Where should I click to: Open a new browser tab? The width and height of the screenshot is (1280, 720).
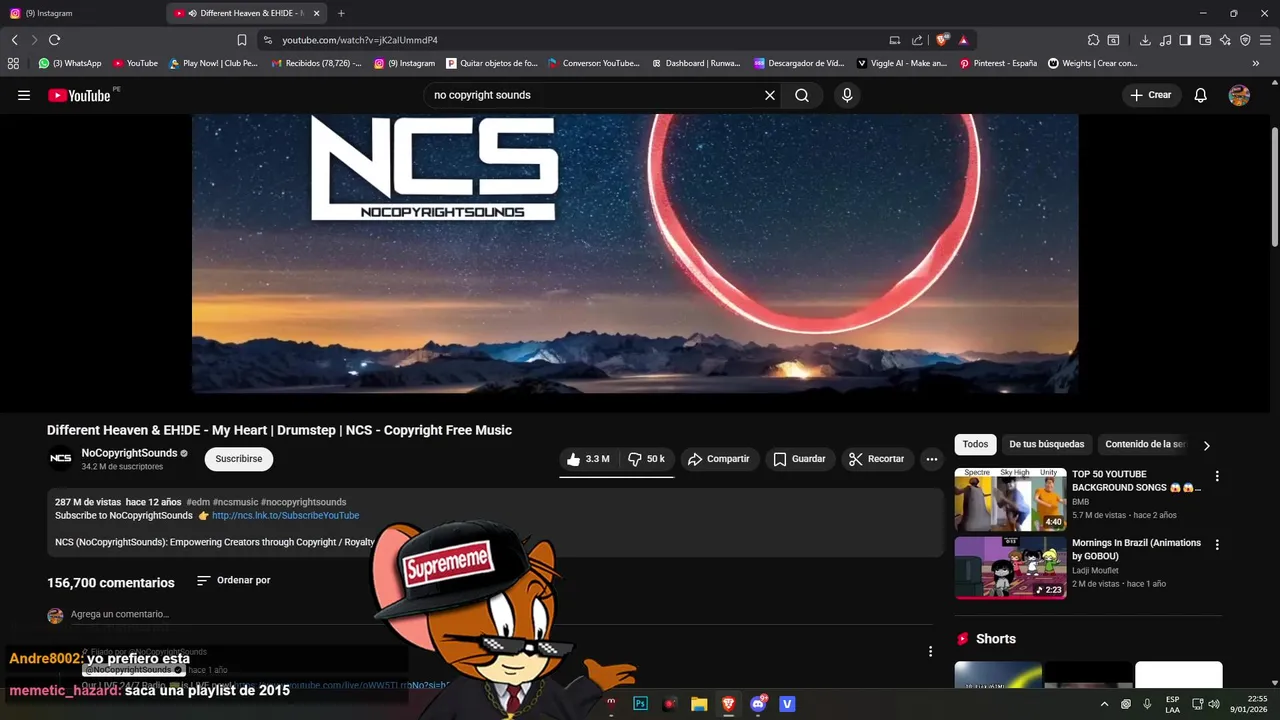pos(341,13)
